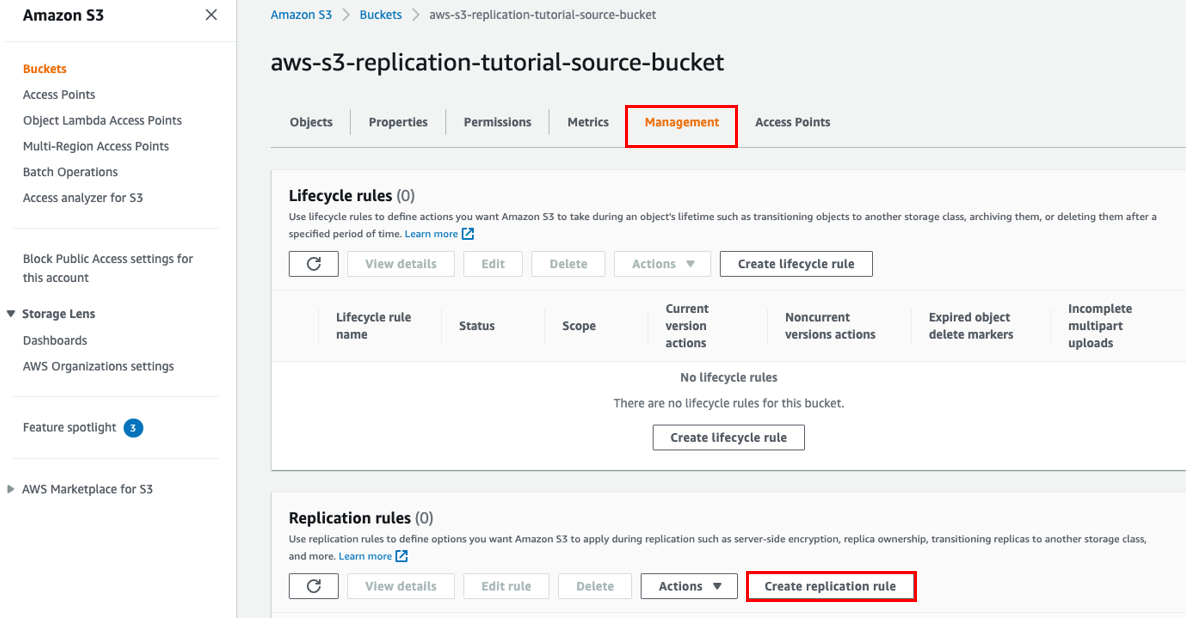1186x618 pixels.
Task: Click the Noncurrent versions actions column header
Action: (x=830, y=326)
